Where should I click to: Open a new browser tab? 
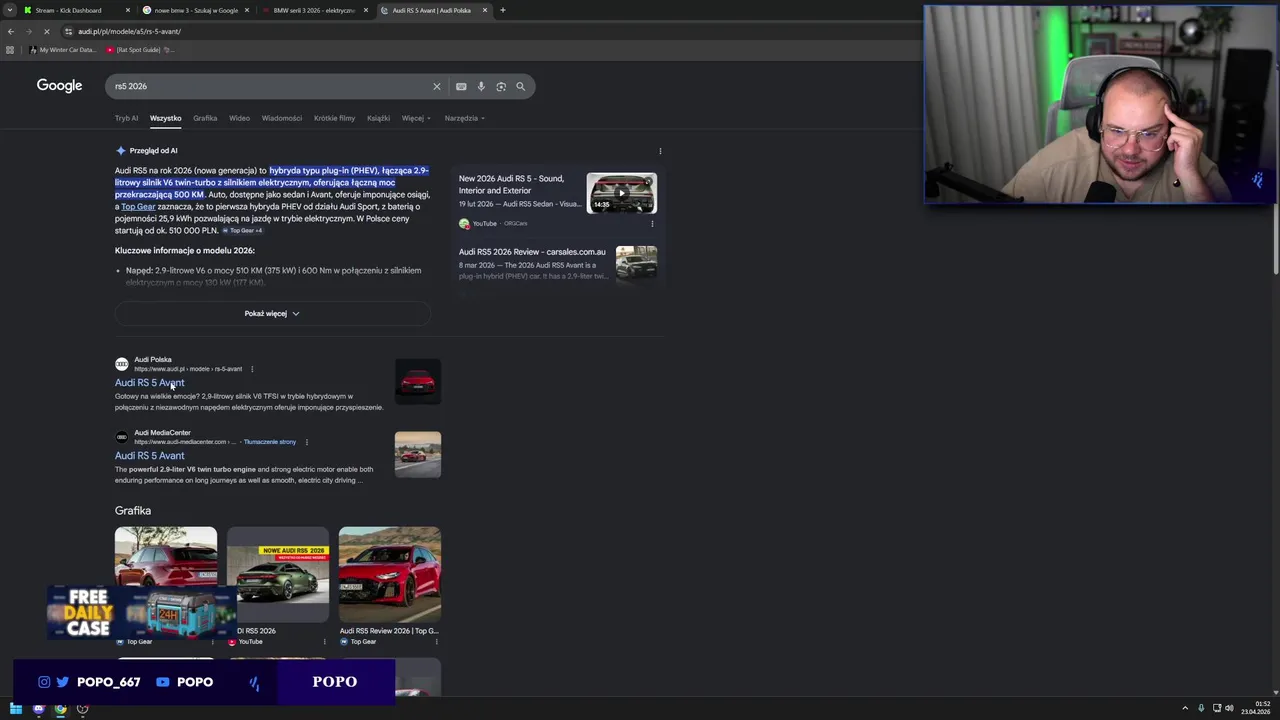coord(502,10)
